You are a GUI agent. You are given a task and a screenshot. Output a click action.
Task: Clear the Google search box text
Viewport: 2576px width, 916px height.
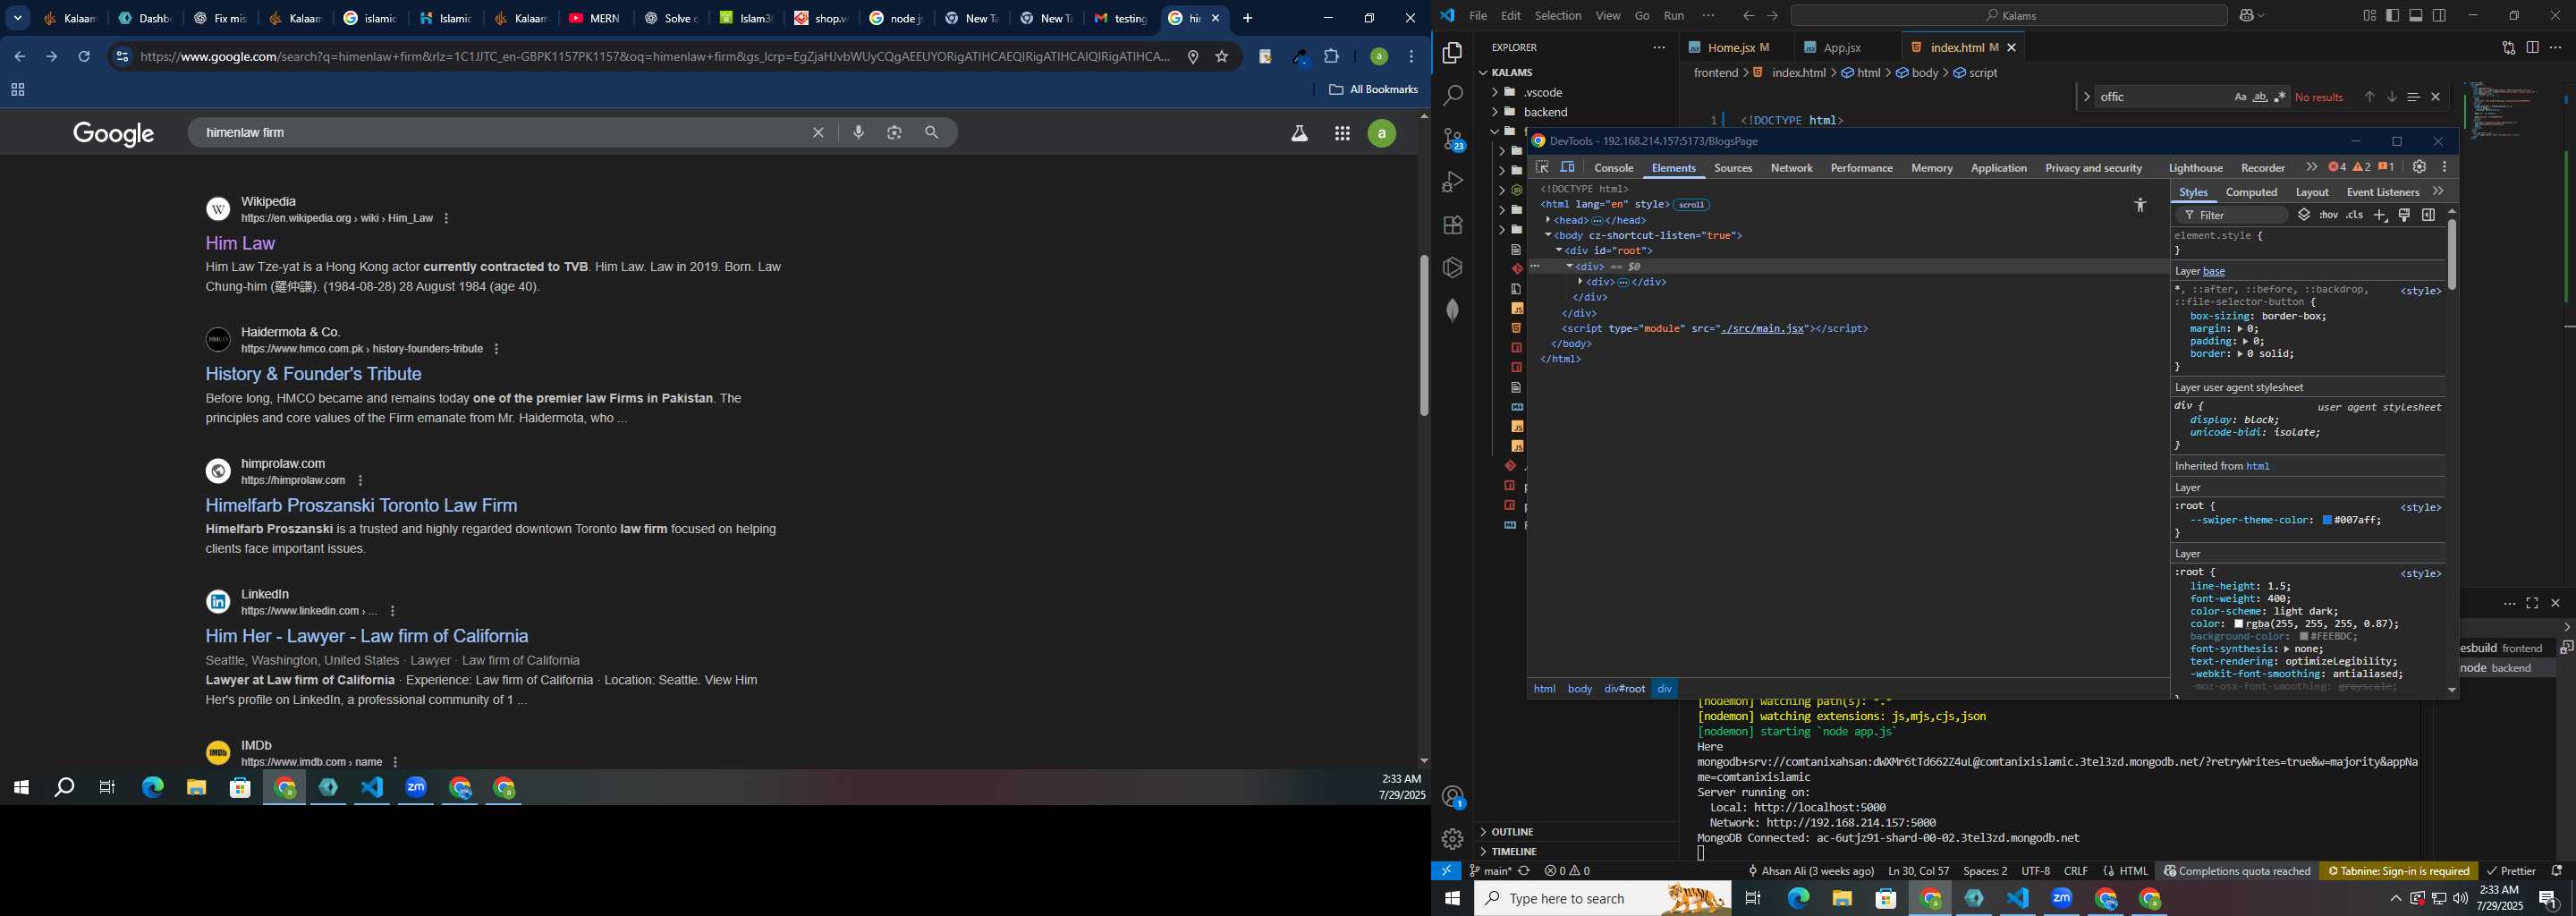818,132
